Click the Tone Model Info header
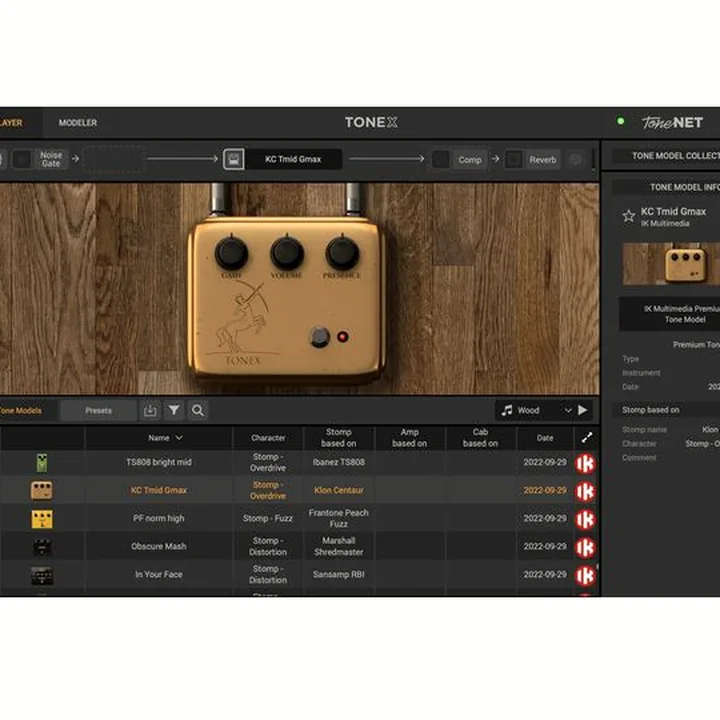Viewport: 720px width, 720px height. click(666, 187)
